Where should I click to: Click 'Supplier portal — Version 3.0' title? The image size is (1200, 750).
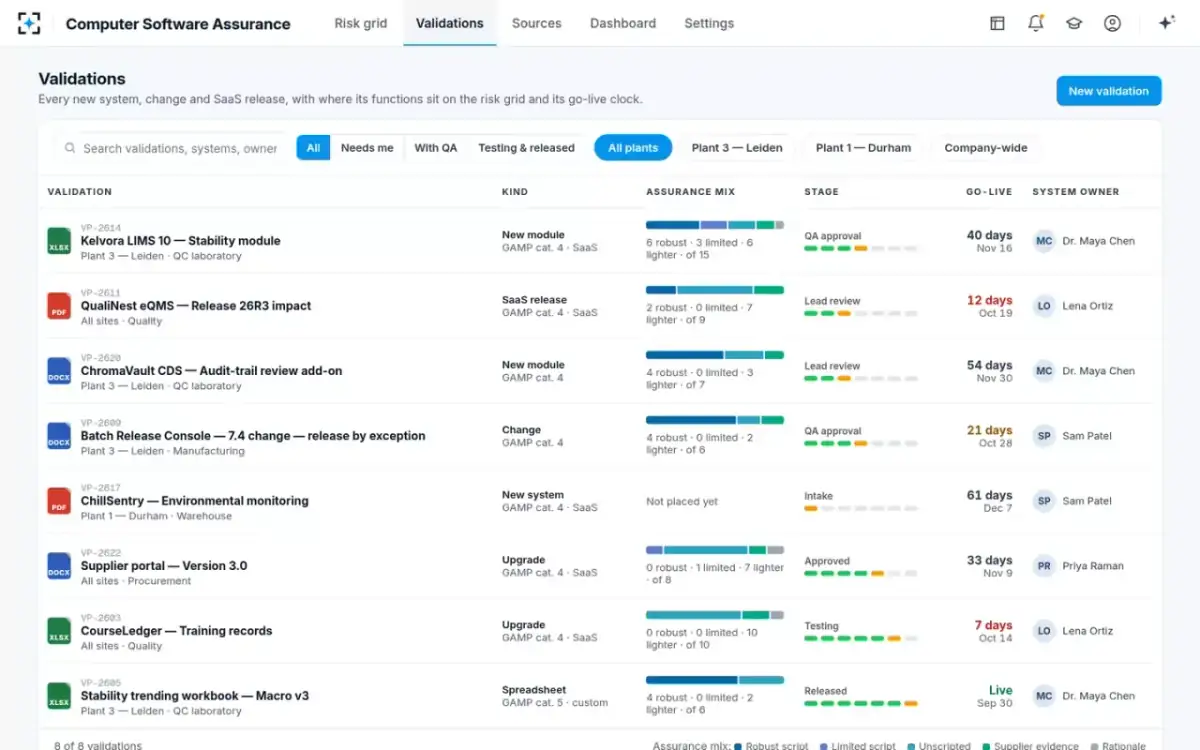(164, 566)
